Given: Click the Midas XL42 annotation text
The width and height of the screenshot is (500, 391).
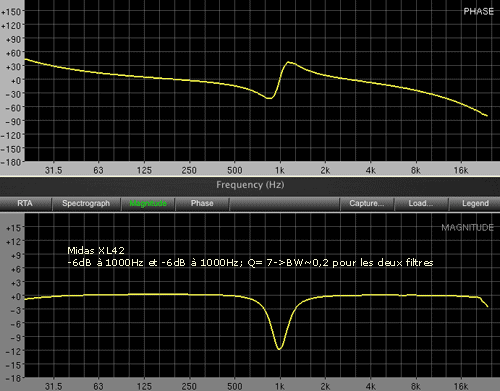Looking at the screenshot, I should tap(96, 250).
